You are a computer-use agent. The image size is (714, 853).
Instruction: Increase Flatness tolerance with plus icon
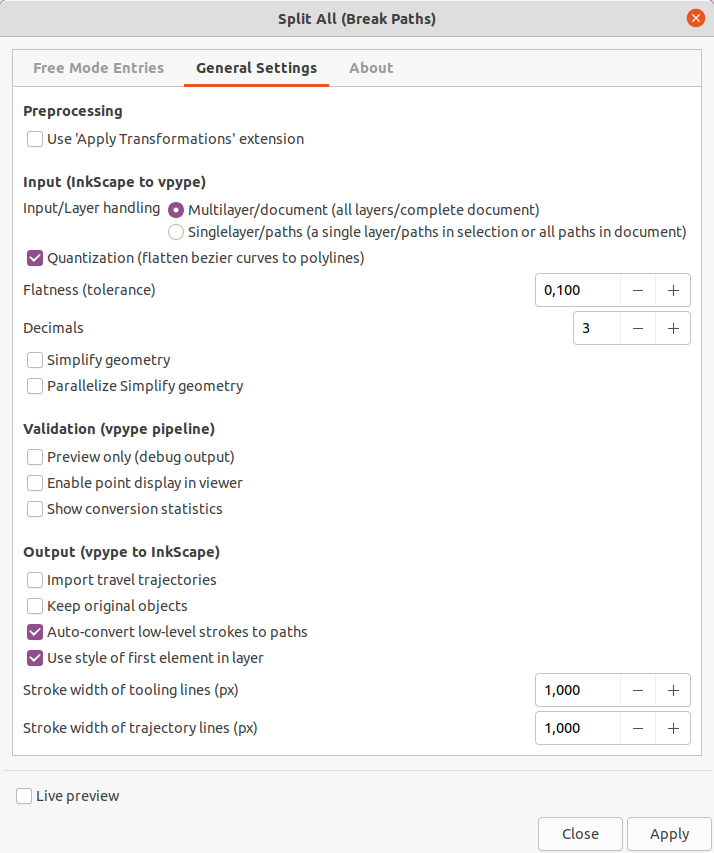pos(673,290)
